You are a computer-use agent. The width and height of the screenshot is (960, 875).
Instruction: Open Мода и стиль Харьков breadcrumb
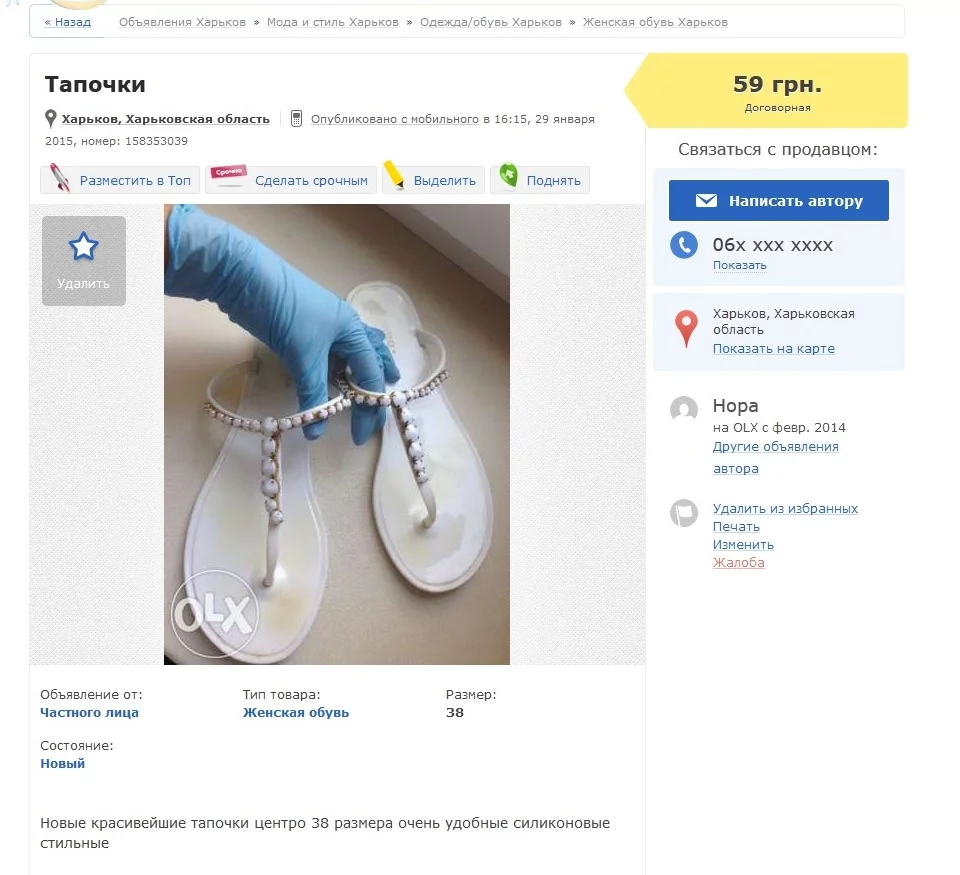pos(332,22)
